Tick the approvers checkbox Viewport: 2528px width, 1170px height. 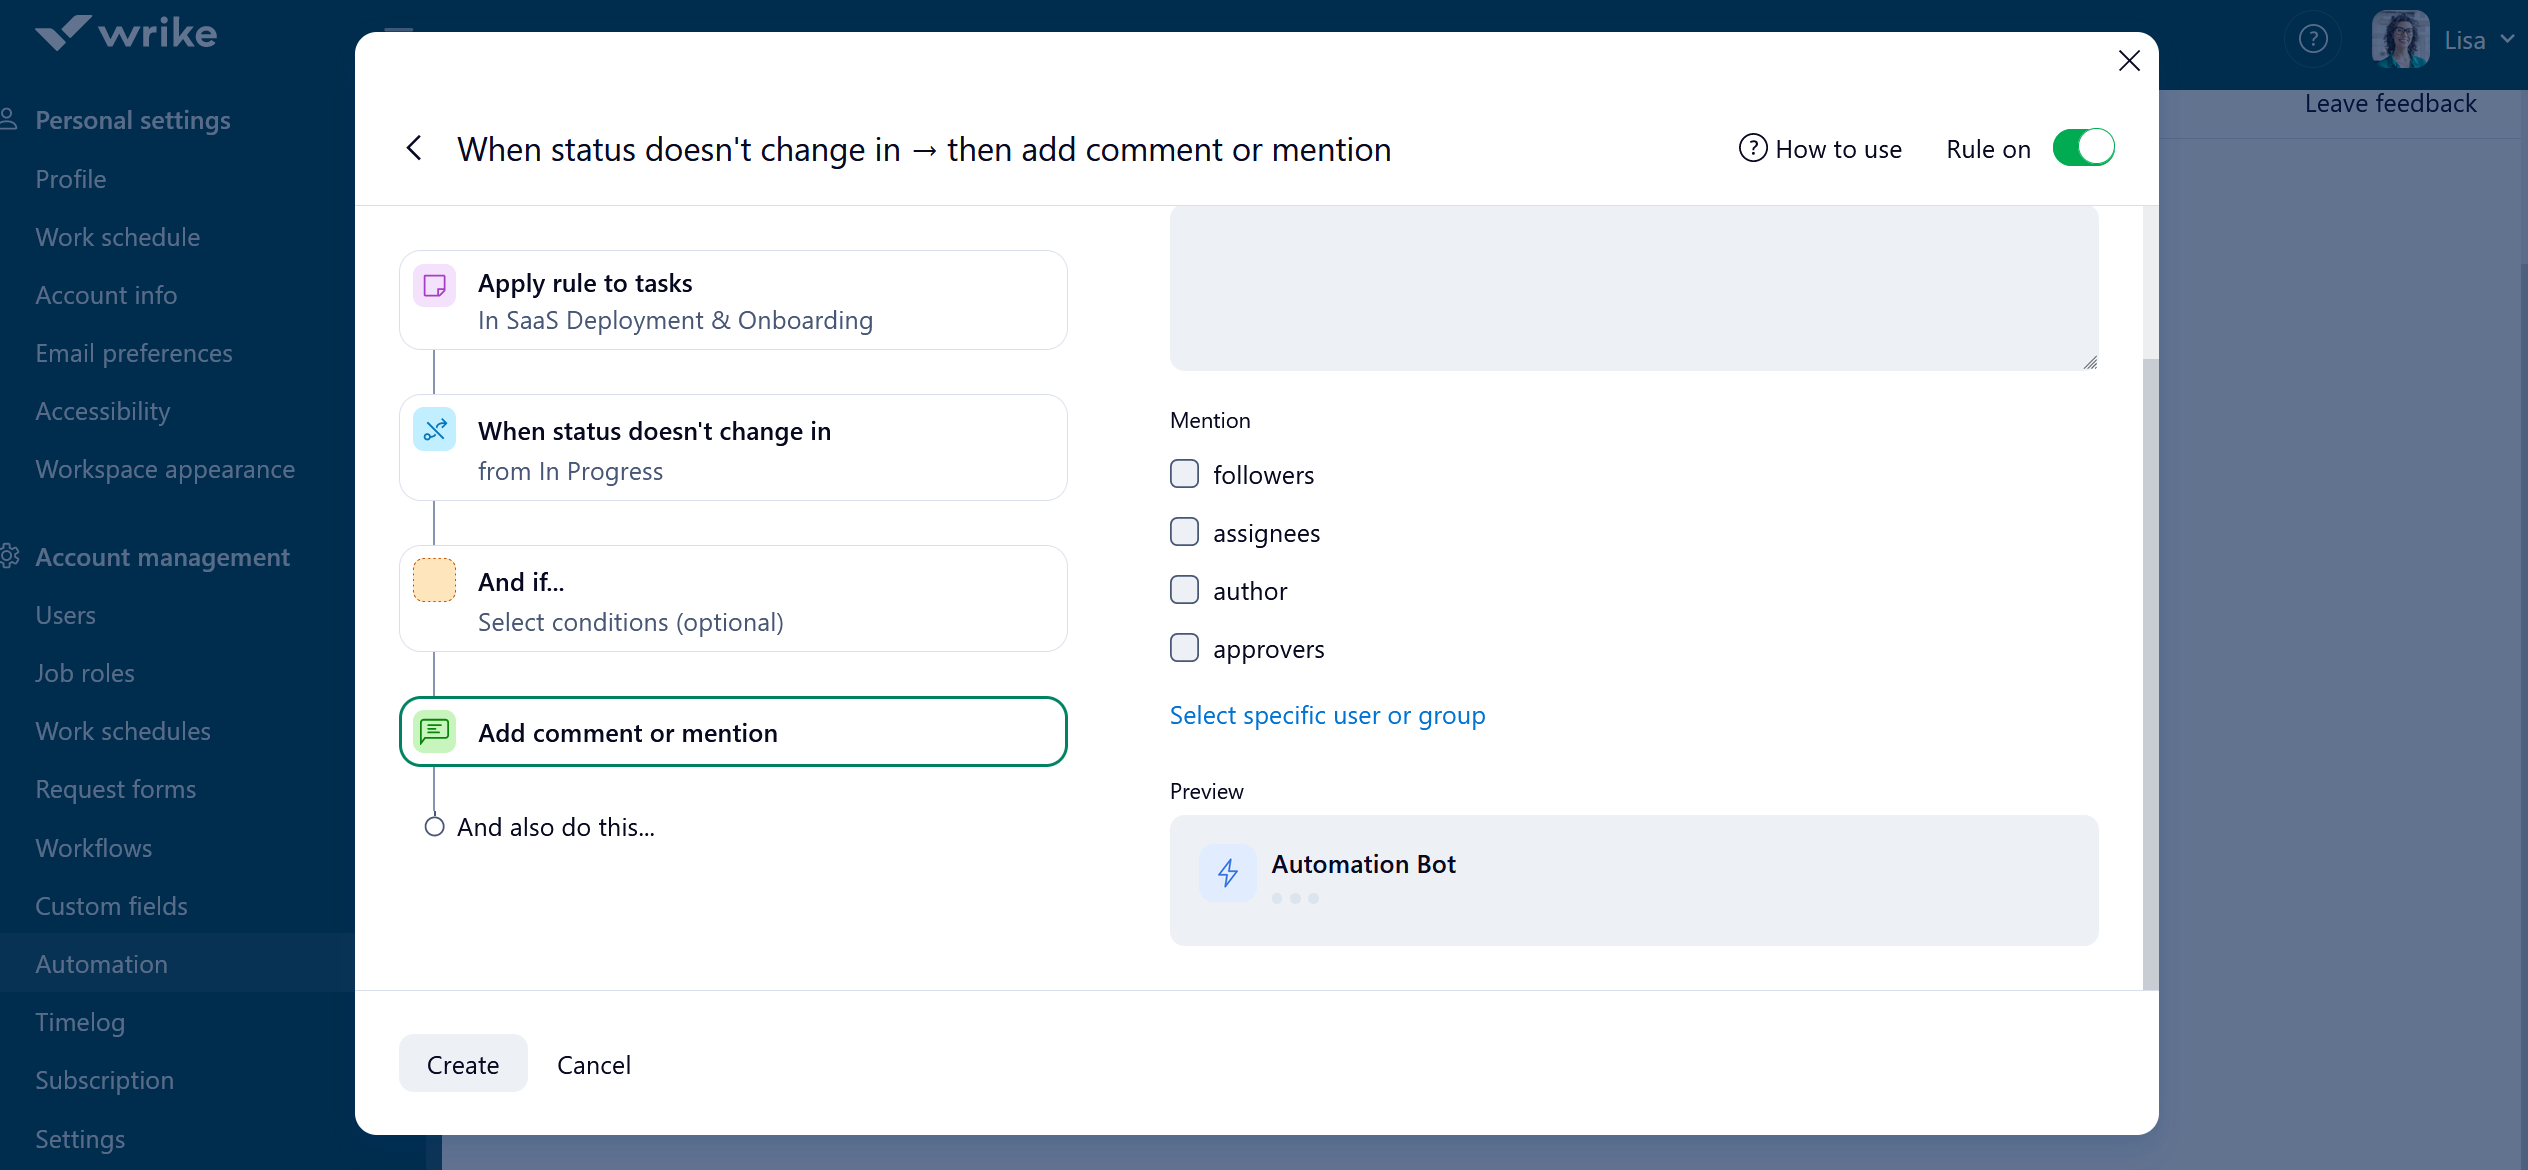click(x=1184, y=648)
